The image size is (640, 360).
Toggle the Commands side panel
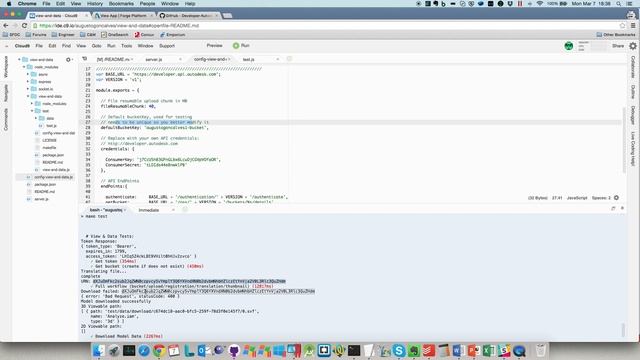[x=6, y=119]
